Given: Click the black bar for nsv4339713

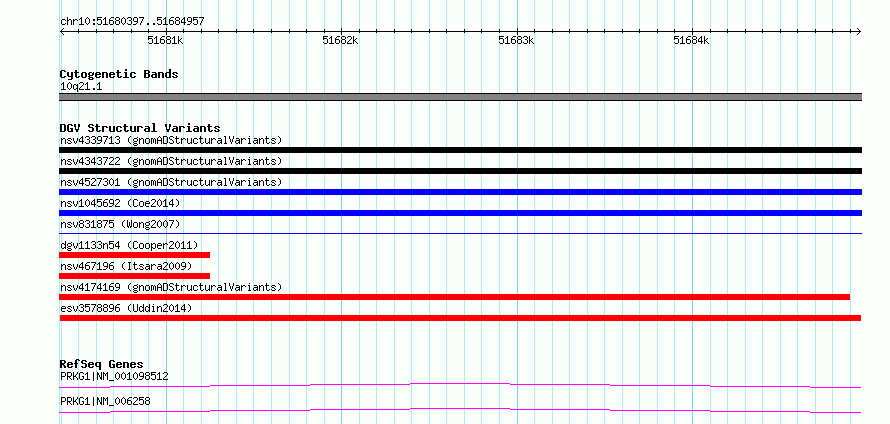Looking at the screenshot, I should [x=460, y=150].
